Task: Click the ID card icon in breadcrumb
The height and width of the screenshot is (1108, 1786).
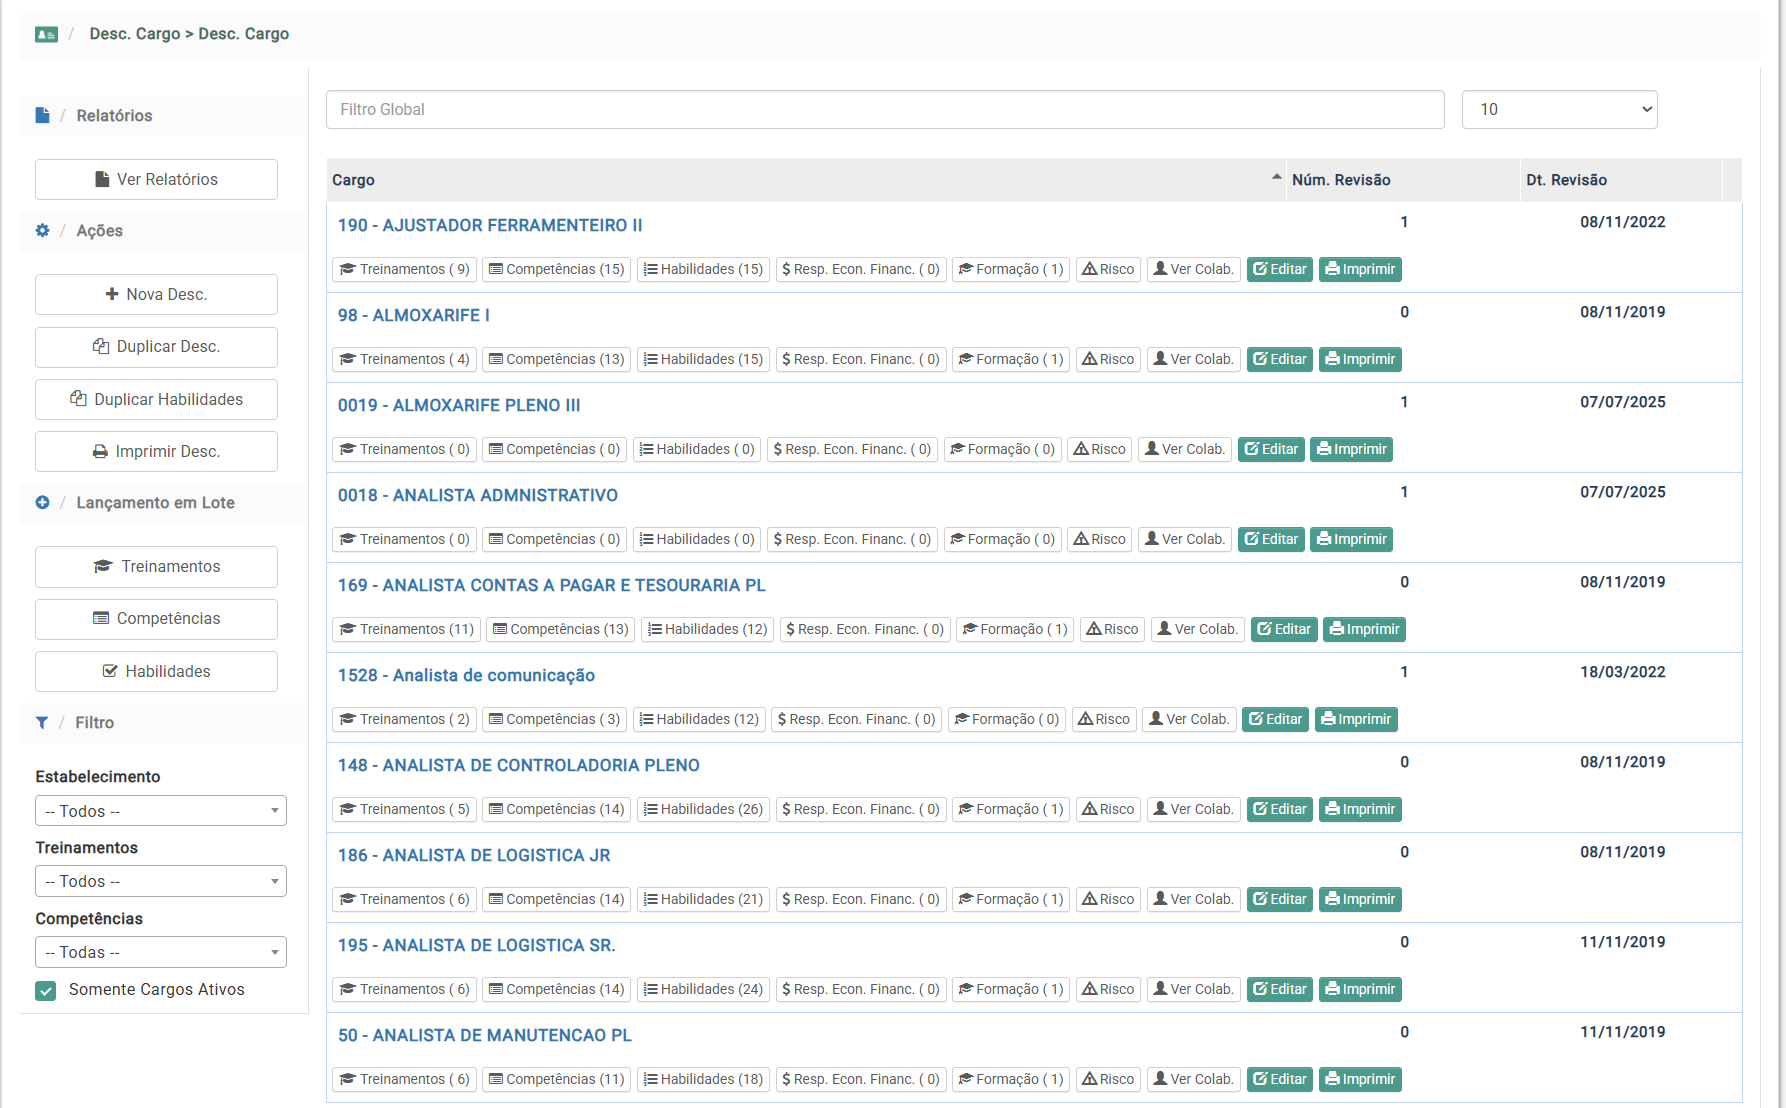Action: (46, 34)
